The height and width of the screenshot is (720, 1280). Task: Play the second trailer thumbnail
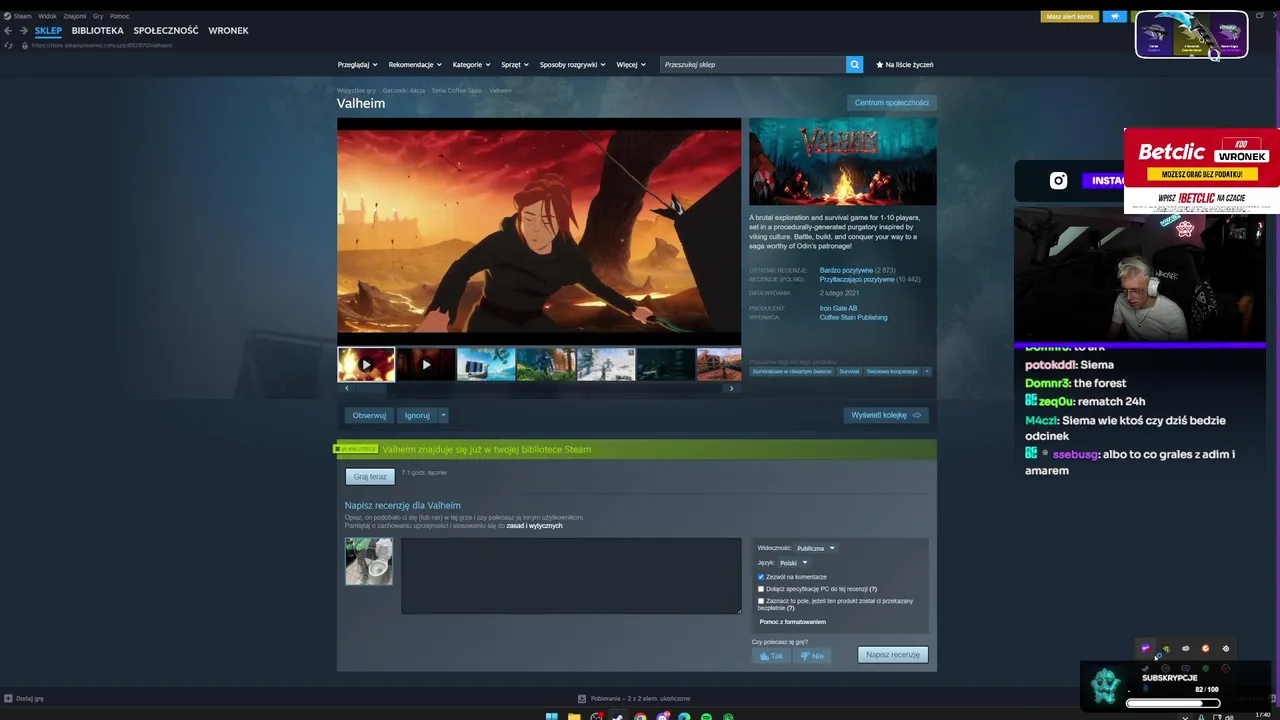click(x=426, y=364)
